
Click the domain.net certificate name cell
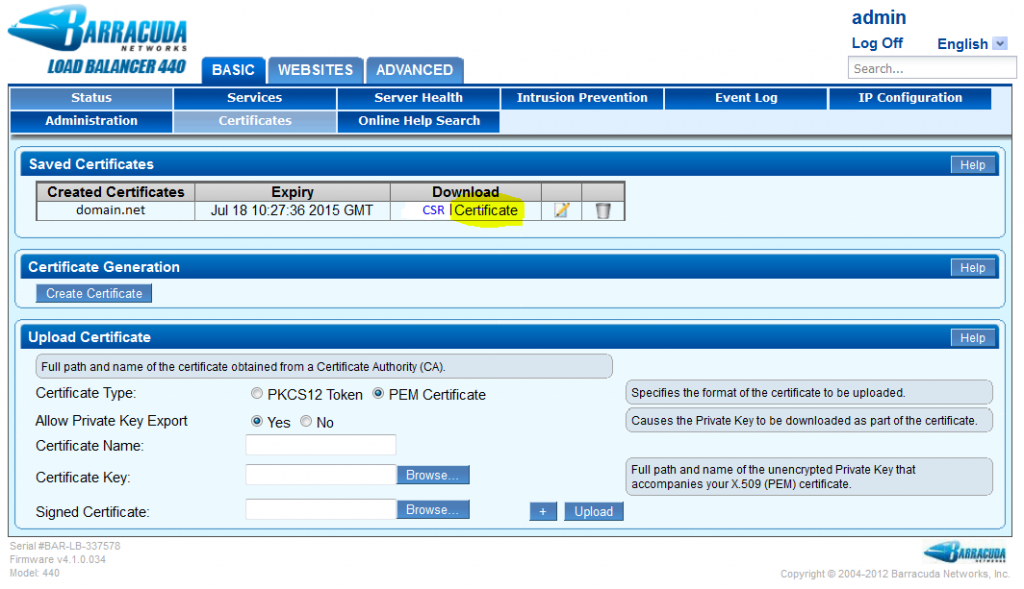(116, 210)
